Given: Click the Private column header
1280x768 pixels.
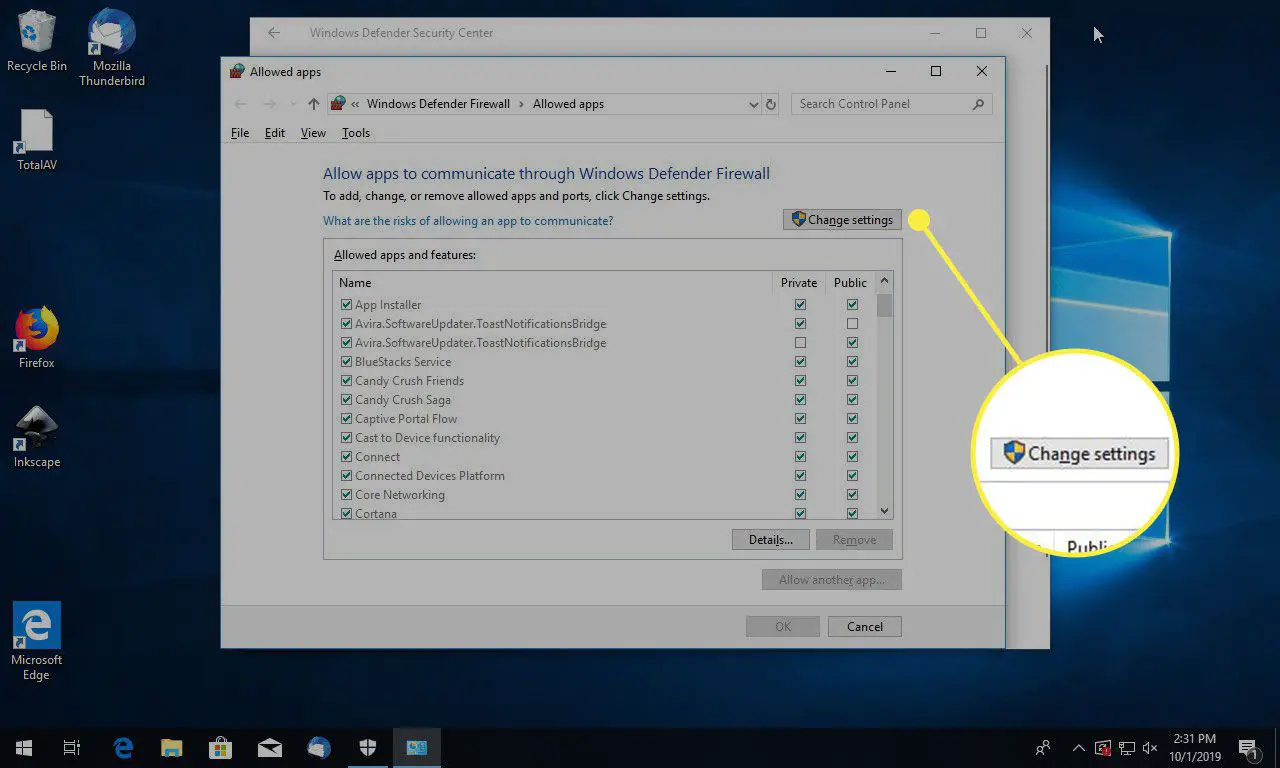Looking at the screenshot, I should tap(799, 283).
